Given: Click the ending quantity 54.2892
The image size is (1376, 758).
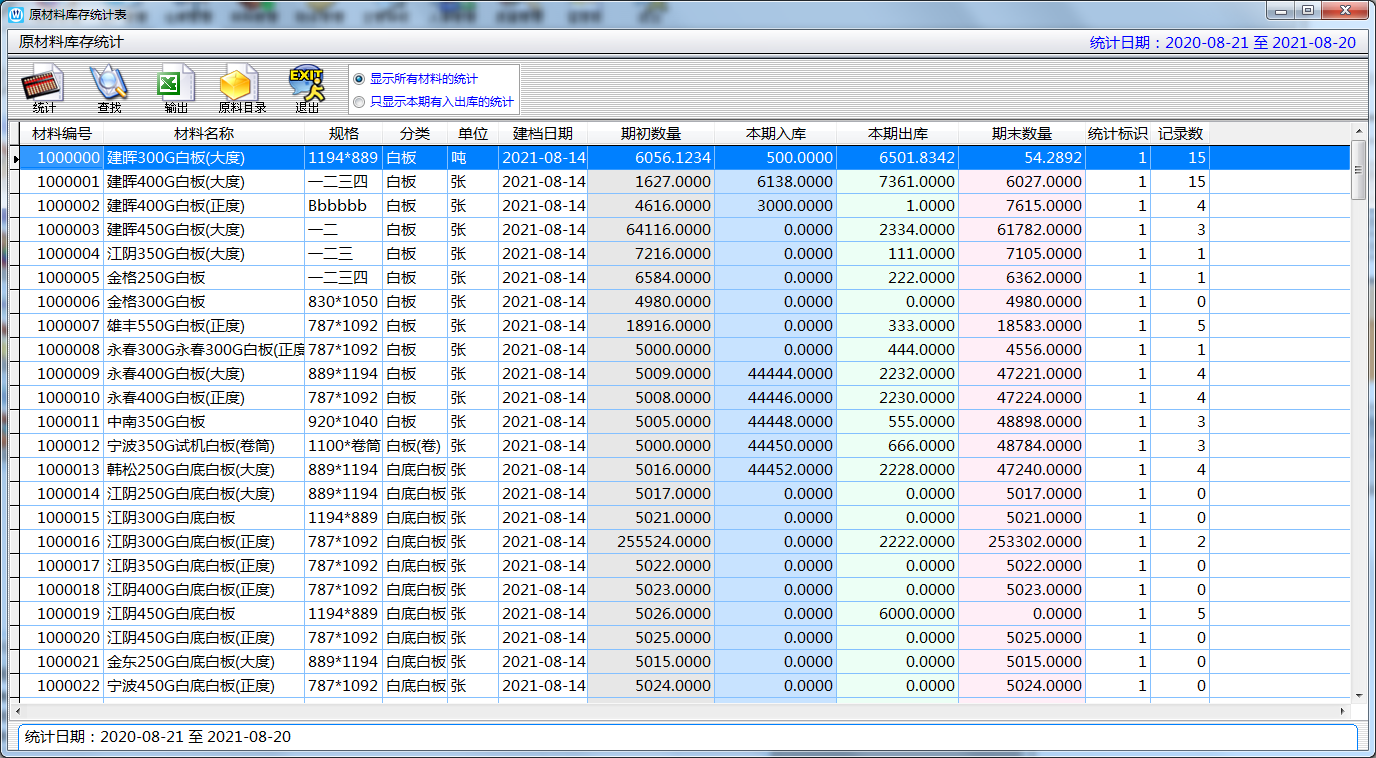Looking at the screenshot, I should pos(1022,158).
